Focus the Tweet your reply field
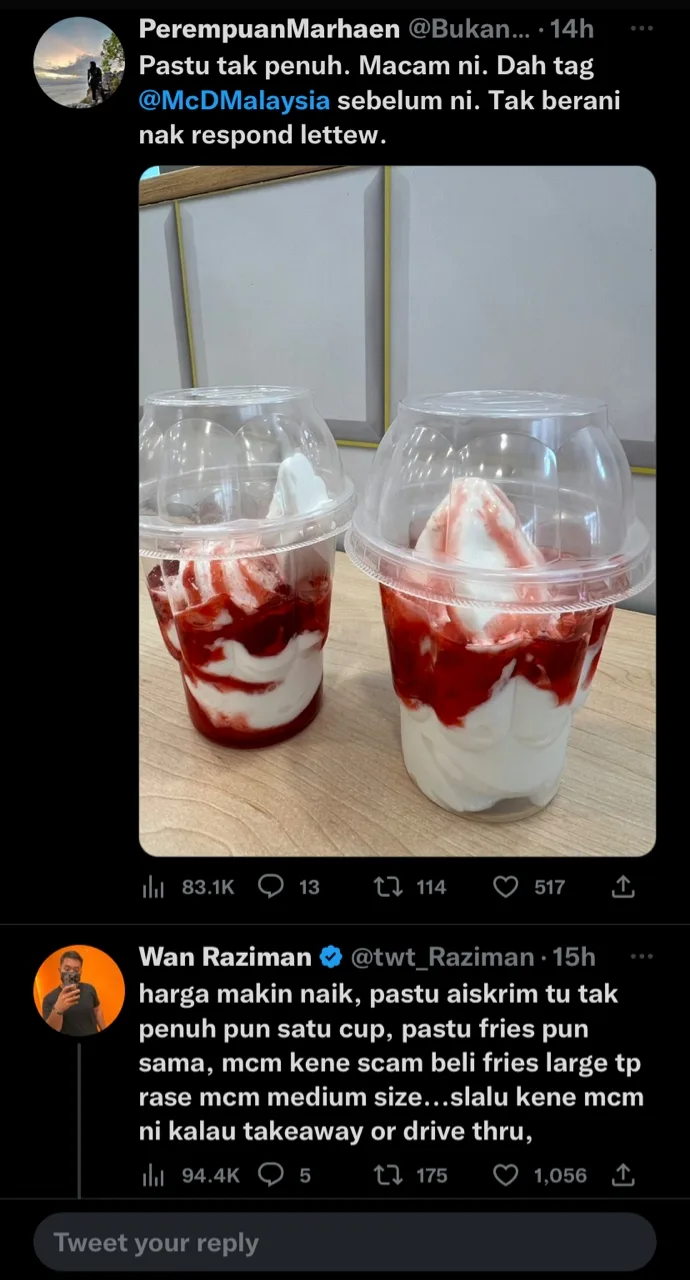This screenshot has height=1280, width=690. [345, 1243]
